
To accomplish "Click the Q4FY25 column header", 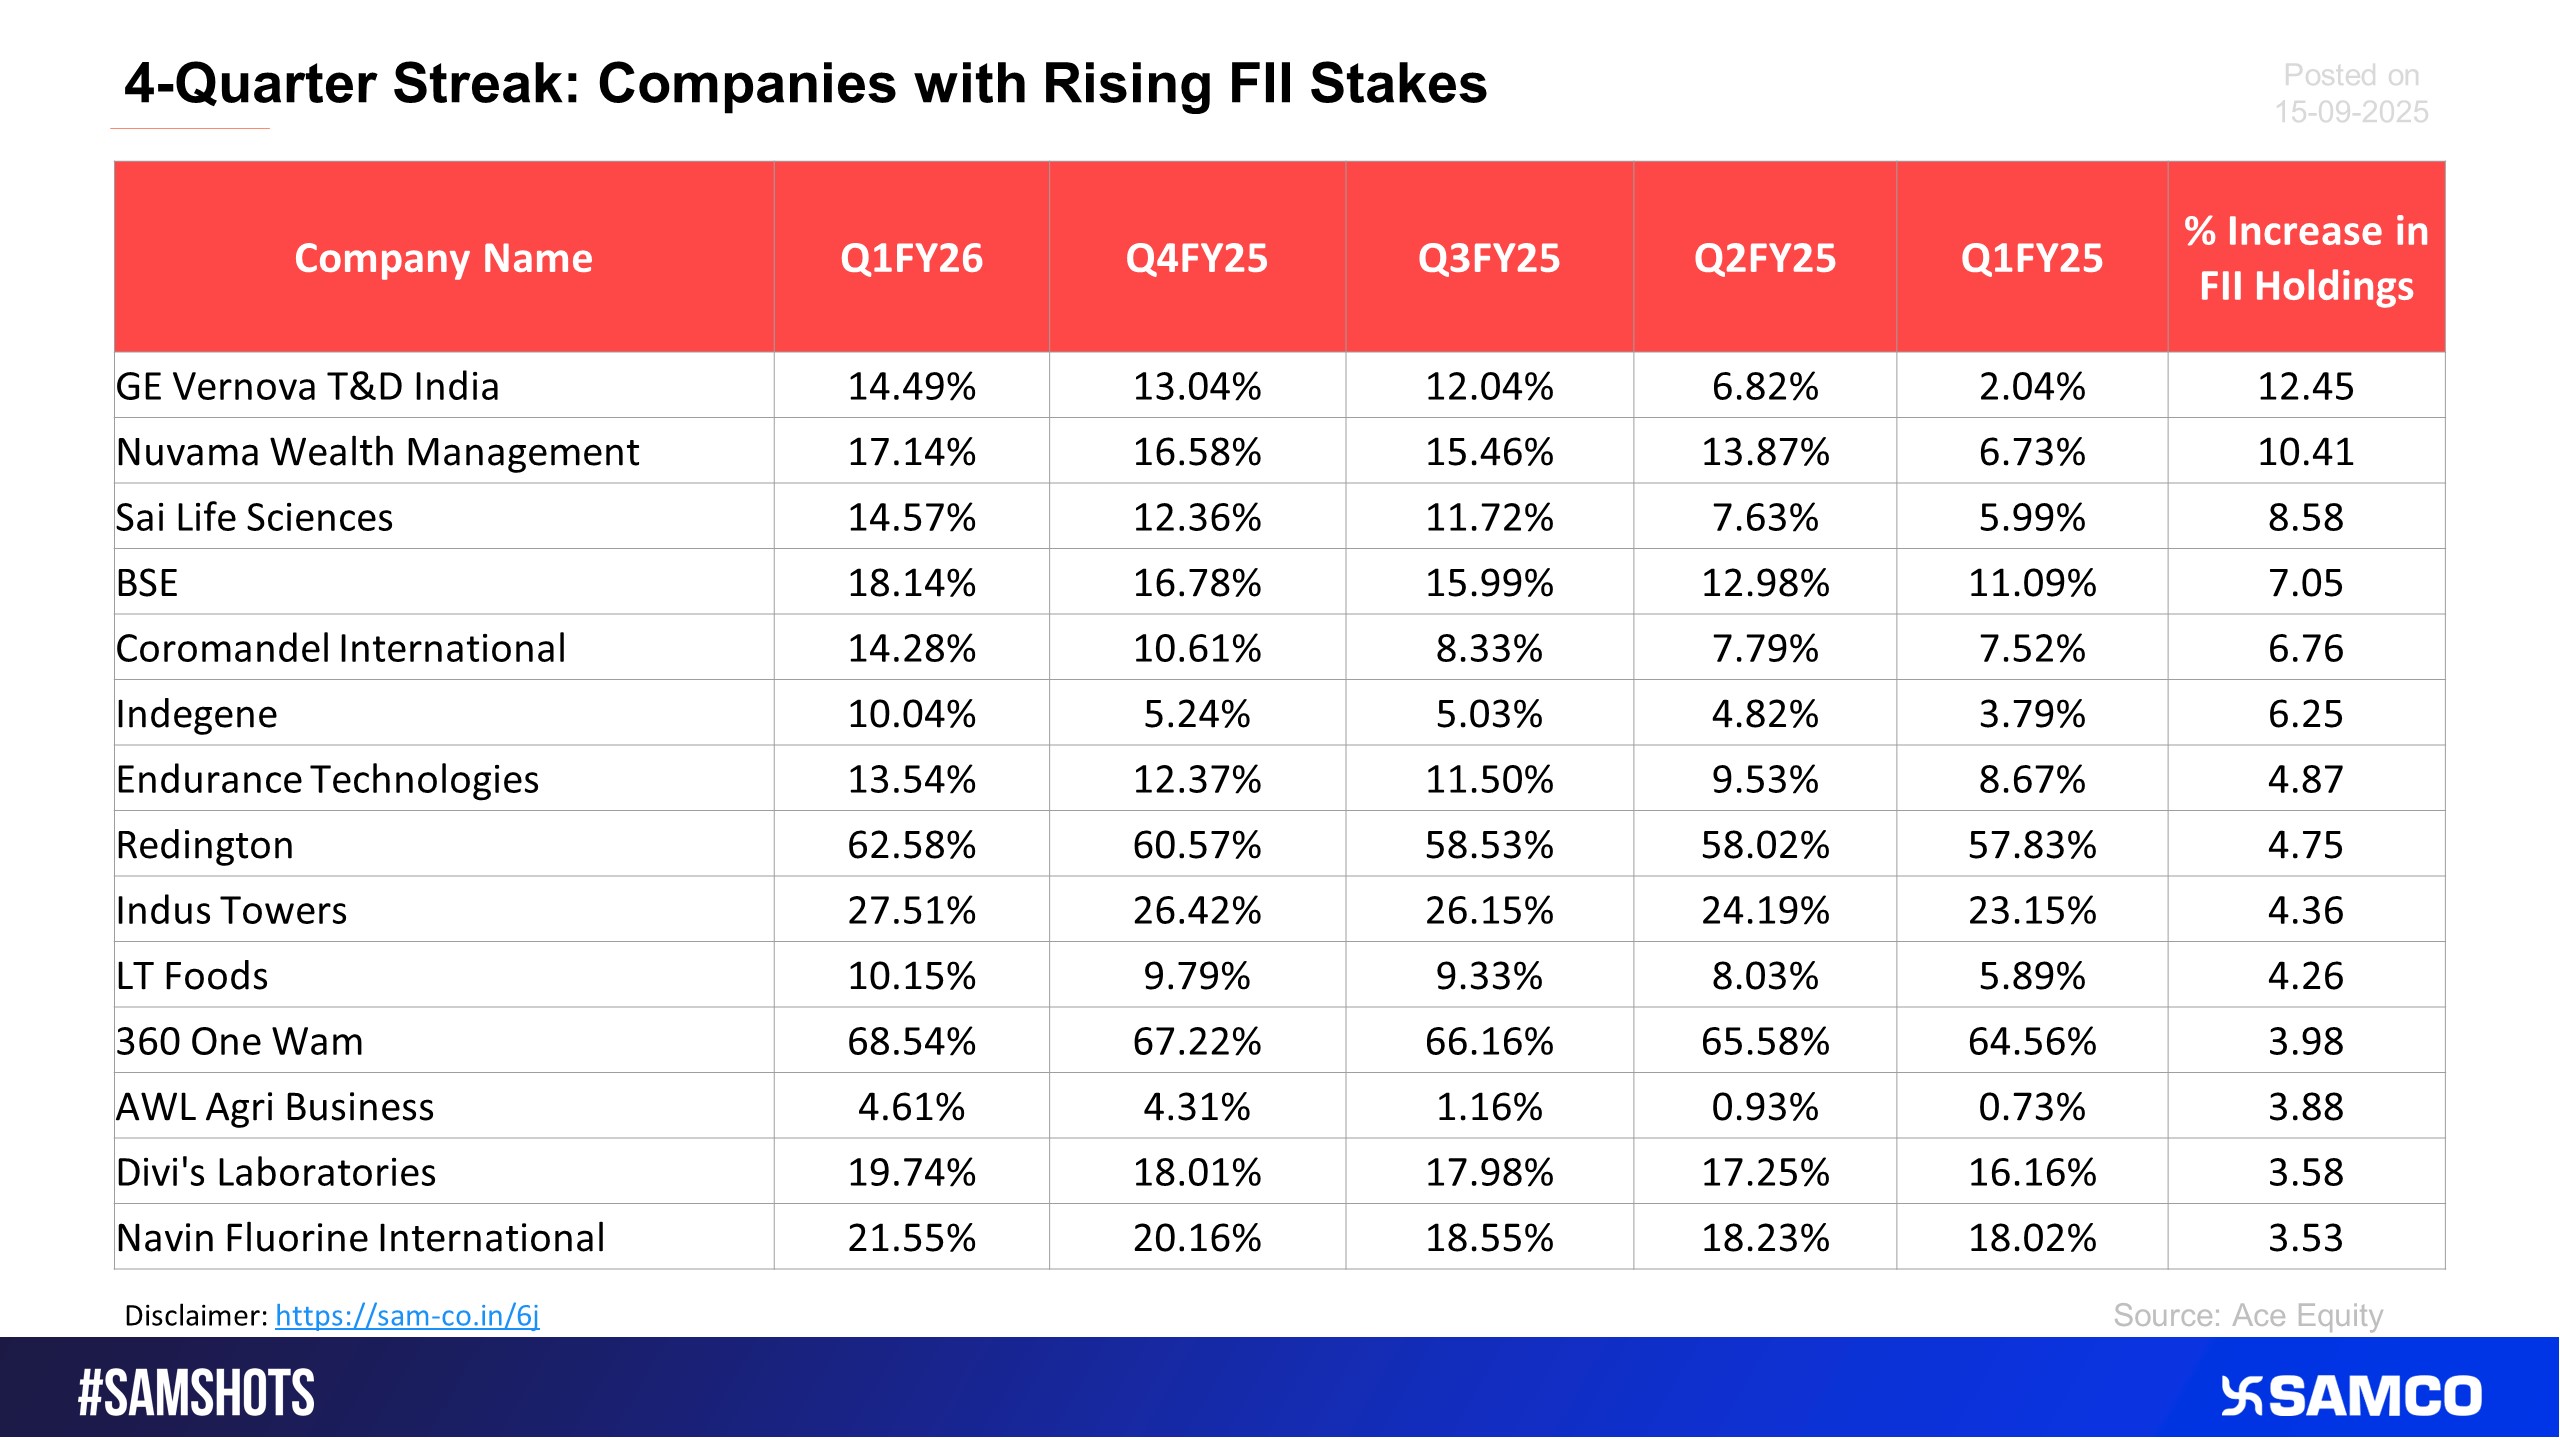I will [1196, 258].
